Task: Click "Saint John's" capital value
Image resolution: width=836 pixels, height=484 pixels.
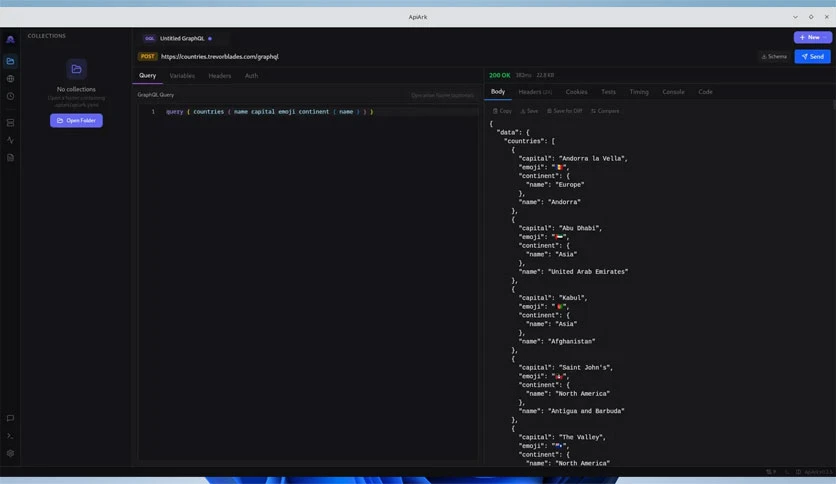Action: (585, 368)
